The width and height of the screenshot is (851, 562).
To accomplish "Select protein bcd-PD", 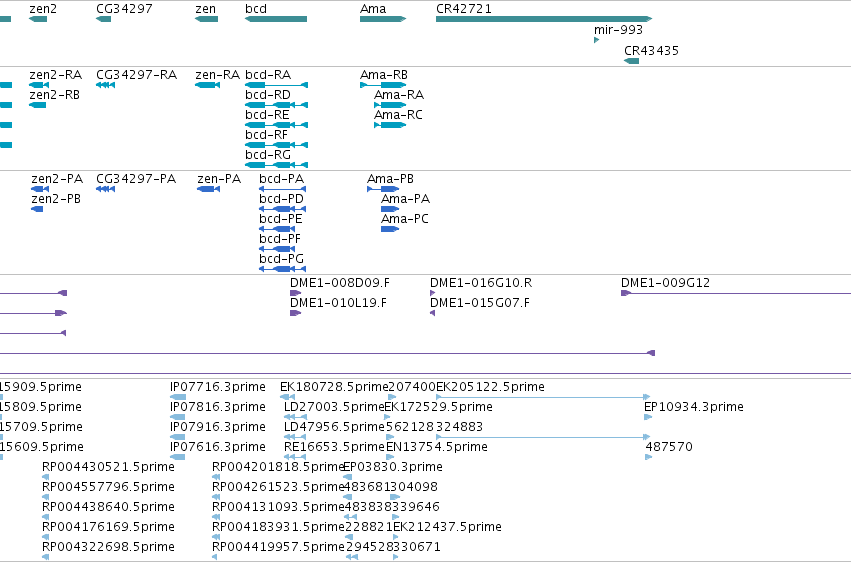I will [x=282, y=209].
